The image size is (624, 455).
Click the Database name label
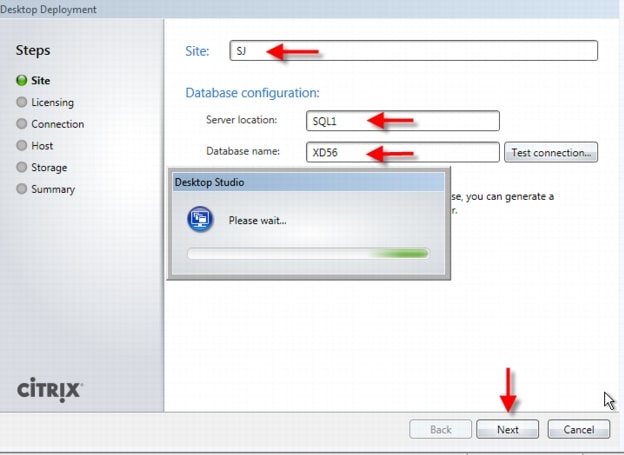pos(243,151)
